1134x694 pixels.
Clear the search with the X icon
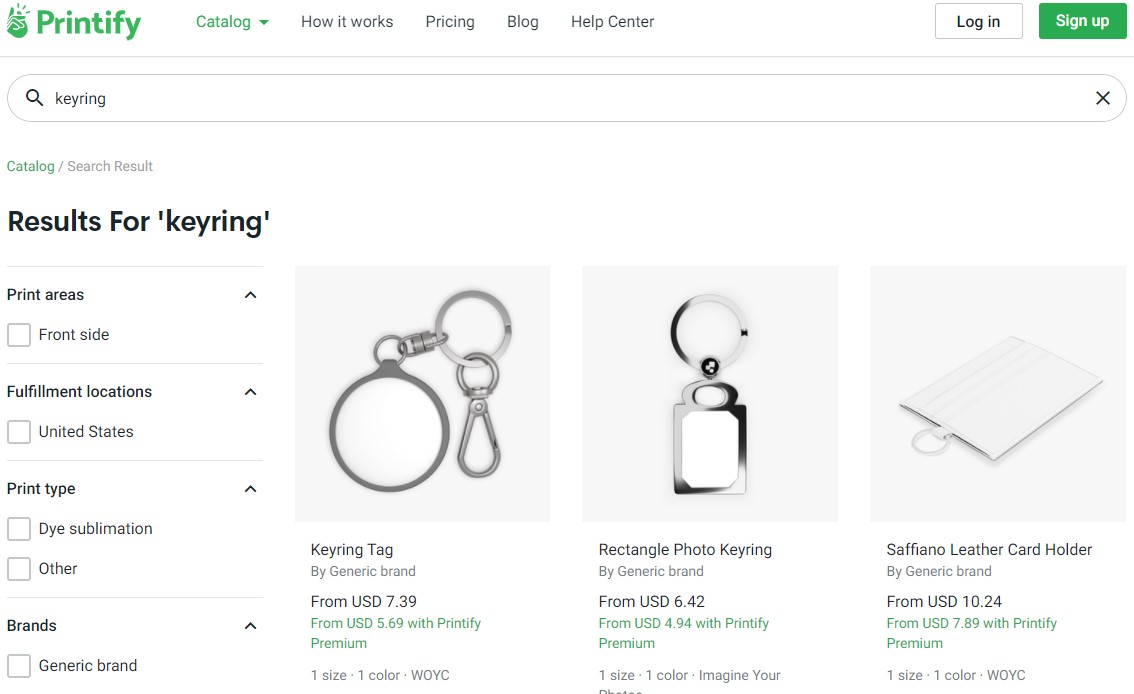click(1102, 98)
